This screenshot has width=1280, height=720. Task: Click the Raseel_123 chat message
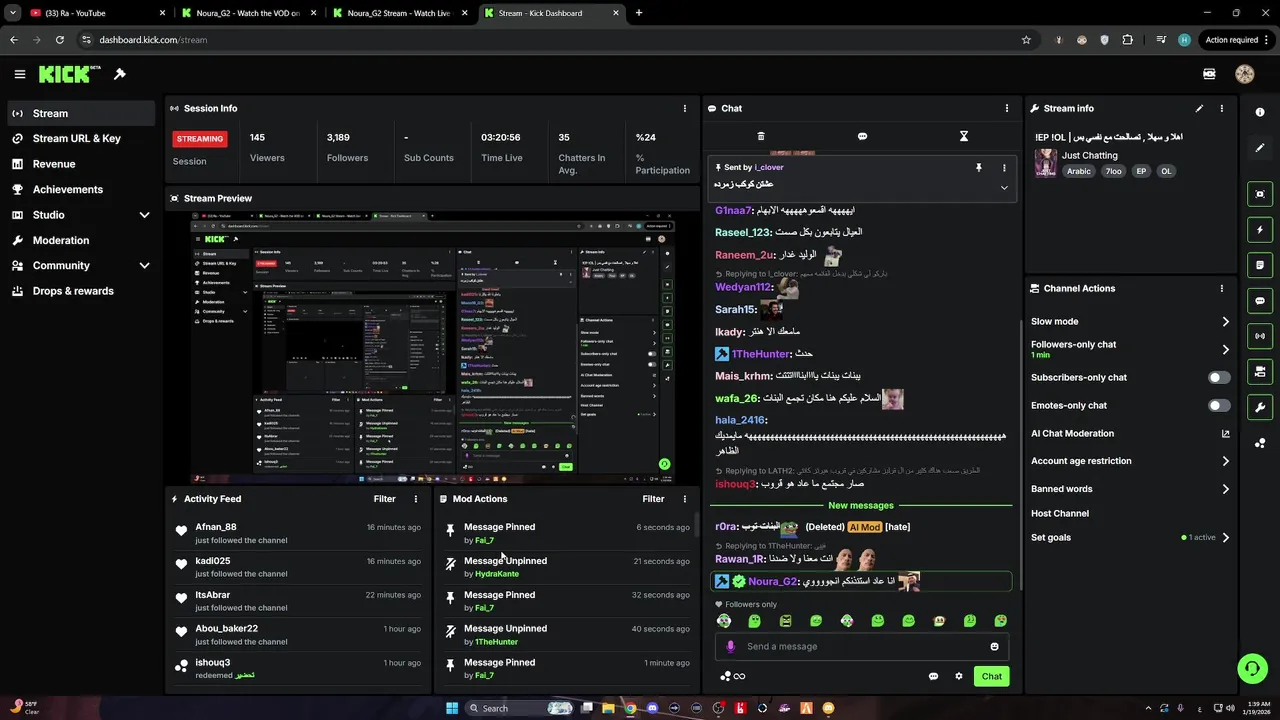789,232
